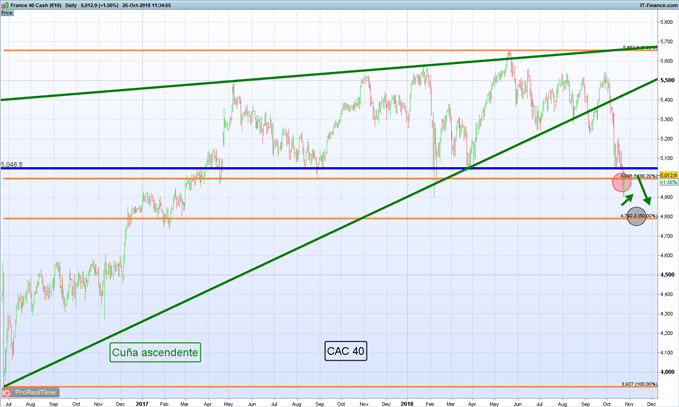Click the 2017 year label on time axis
Viewport: 679px width, 407px height.
pos(142,404)
